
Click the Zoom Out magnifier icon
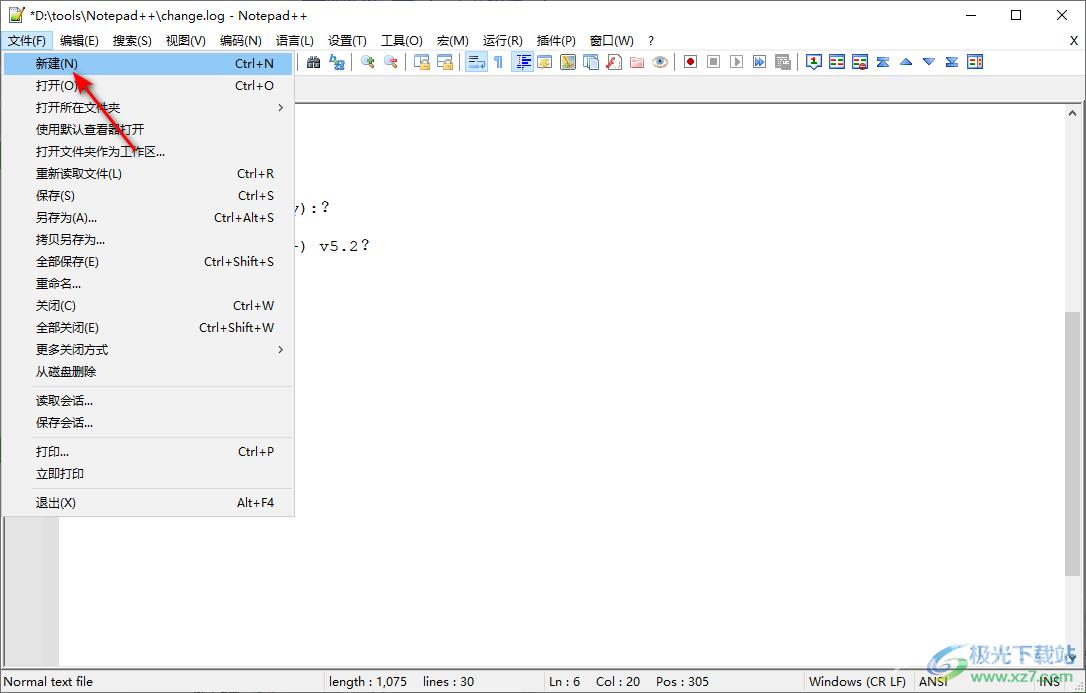tap(391, 62)
